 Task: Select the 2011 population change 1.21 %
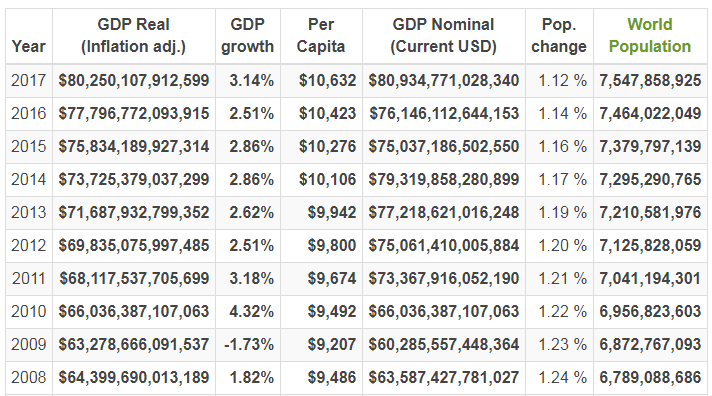(x=562, y=278)
